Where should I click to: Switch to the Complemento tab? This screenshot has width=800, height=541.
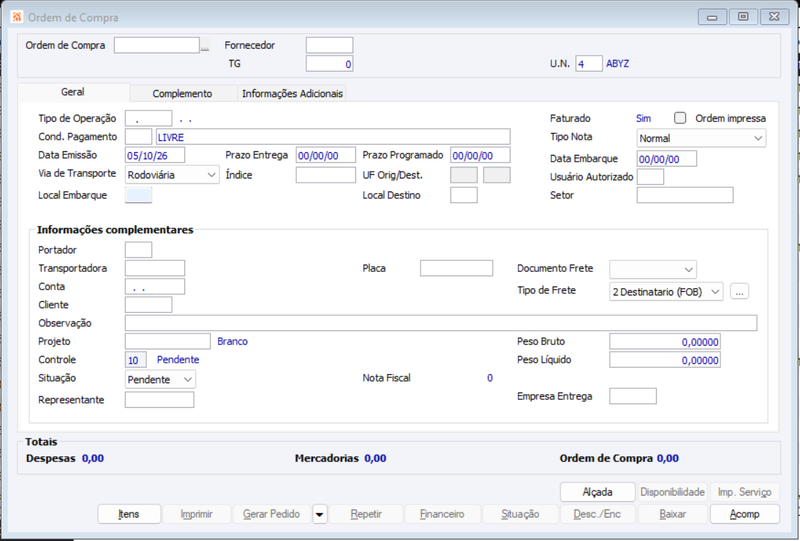[x=182, y=93]
